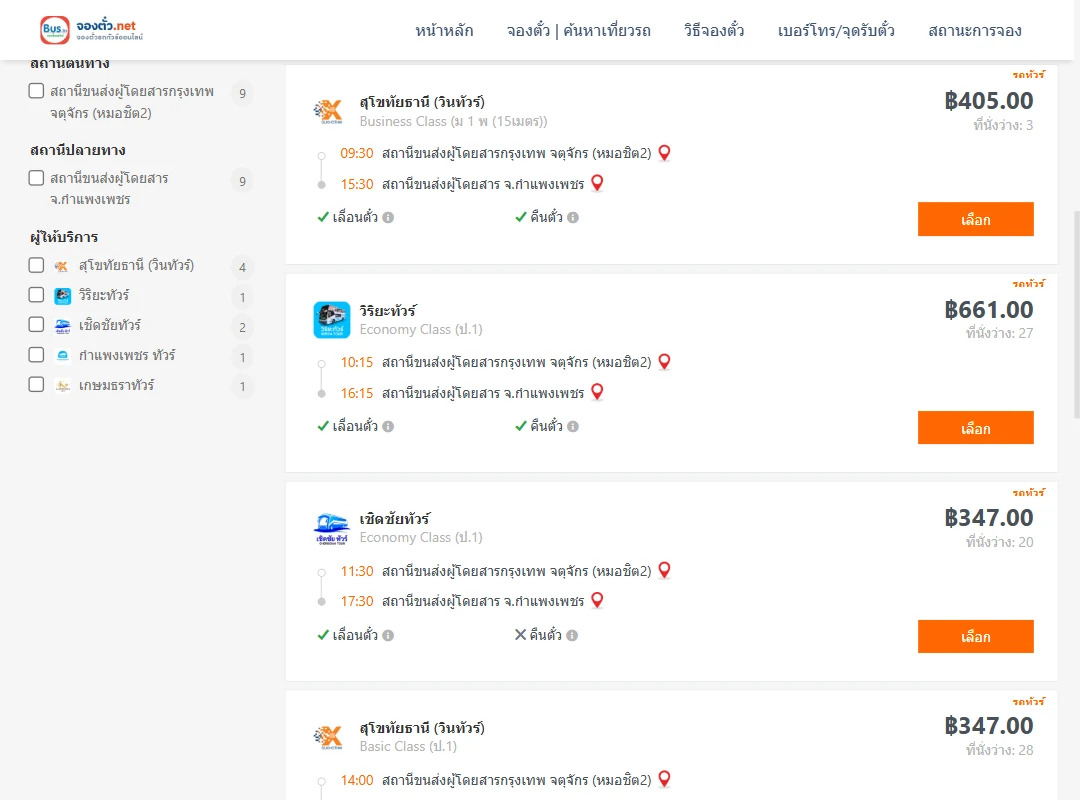Select the ฿405.00 สุโขทัยธานี trip with เลือก
Image resolution: width=1080 pixels, height=800 pixels.
(x=975, y=219)
